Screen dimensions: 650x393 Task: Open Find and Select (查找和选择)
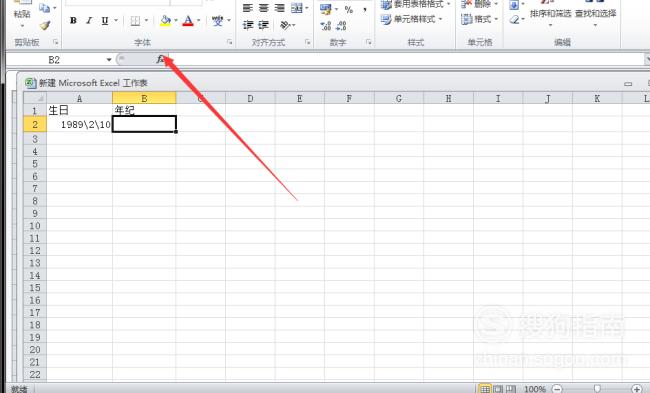point(596,14)
